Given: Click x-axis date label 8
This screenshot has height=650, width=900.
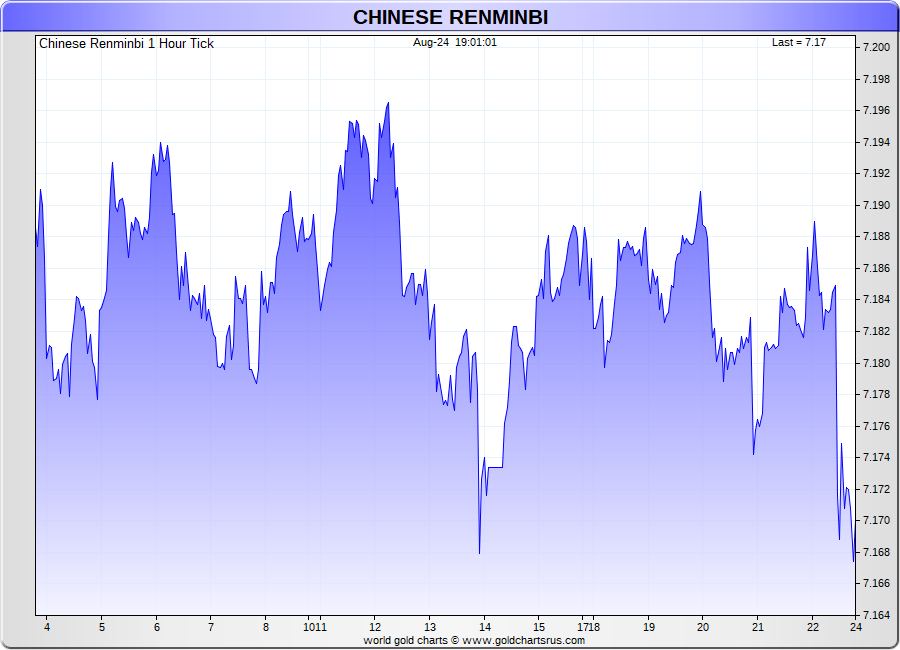Looking at the screenshot, I should click(266, 627).
